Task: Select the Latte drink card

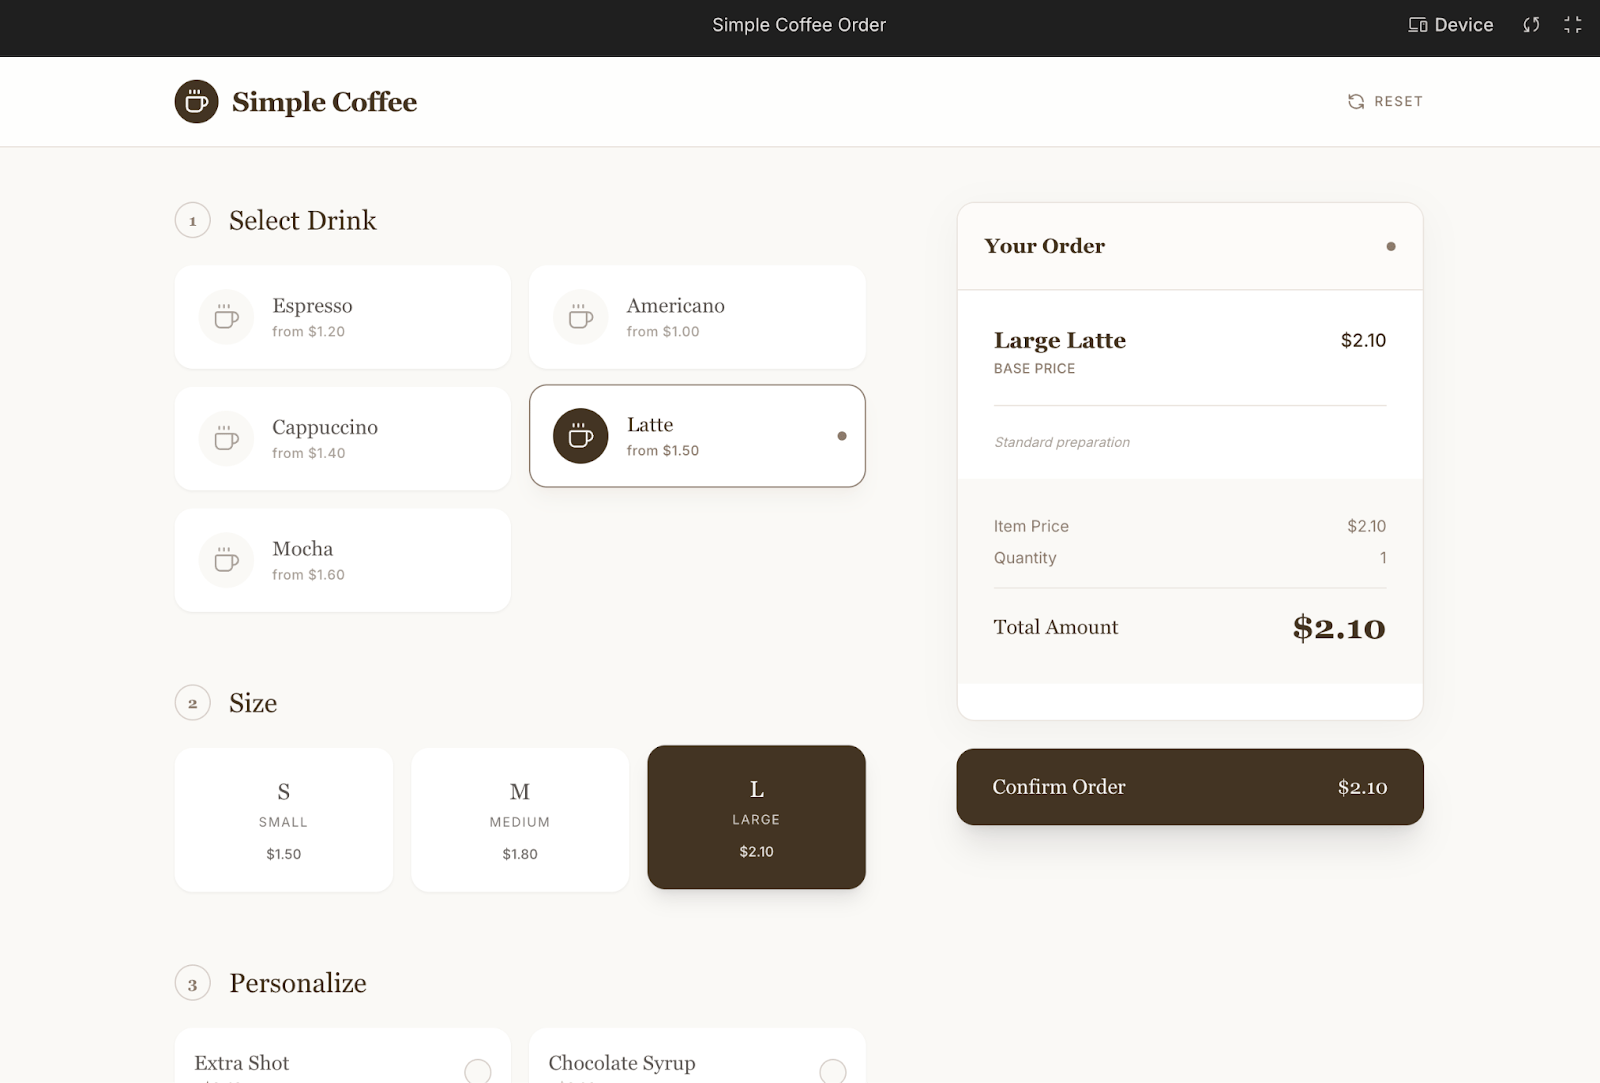Action: tap(697, 436)
